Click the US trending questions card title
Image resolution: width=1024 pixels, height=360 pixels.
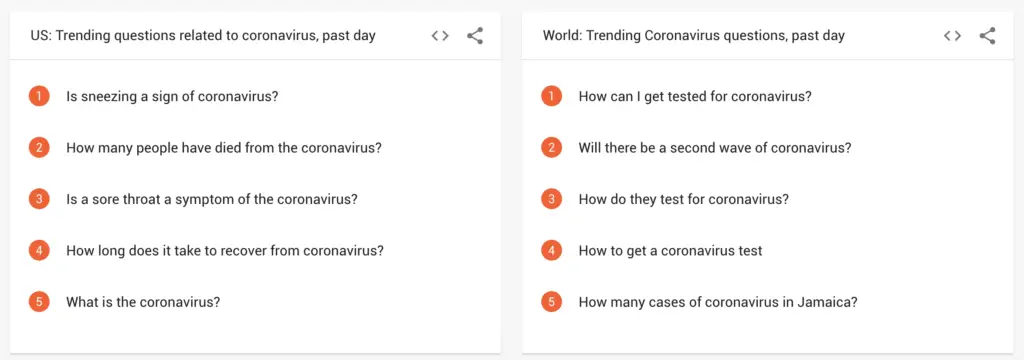203,36
